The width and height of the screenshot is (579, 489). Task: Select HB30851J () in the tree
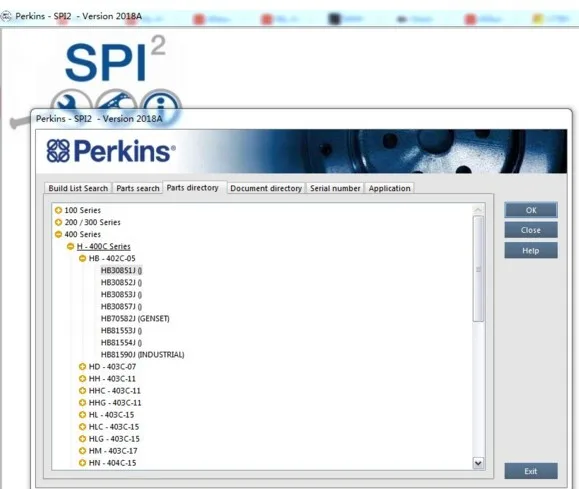pyautogui.click(x=121, y=270)
